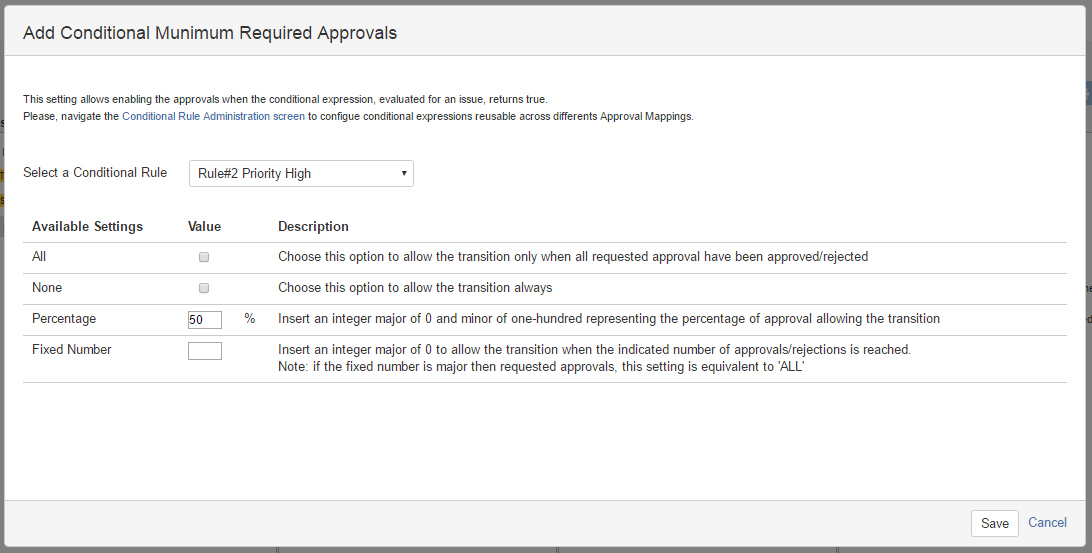Screen dimensions: 1092x553
Task: Open the Select a Conditional Rule dropdown
Action: [x=301, y=173]
